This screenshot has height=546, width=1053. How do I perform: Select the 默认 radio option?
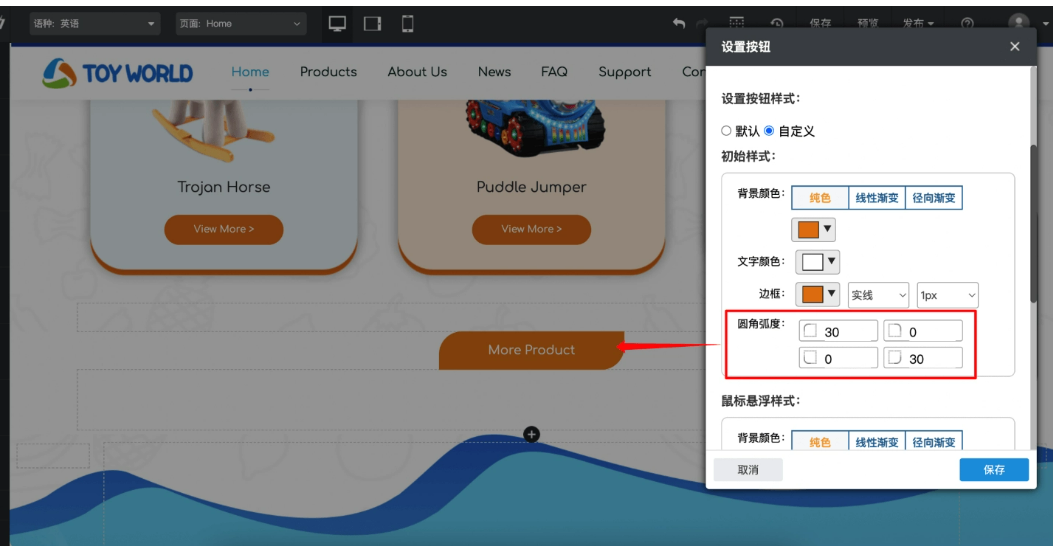(x=727, y=131)
